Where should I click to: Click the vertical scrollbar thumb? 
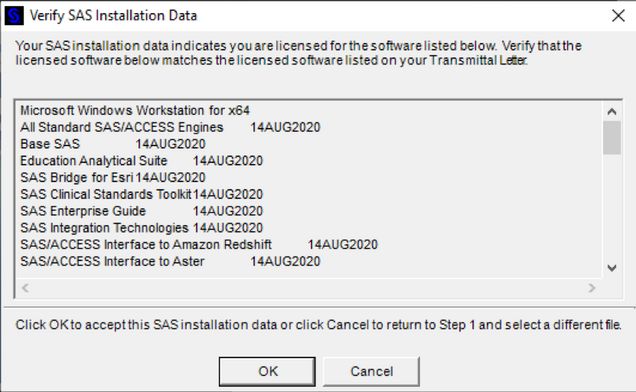(612, 137)
